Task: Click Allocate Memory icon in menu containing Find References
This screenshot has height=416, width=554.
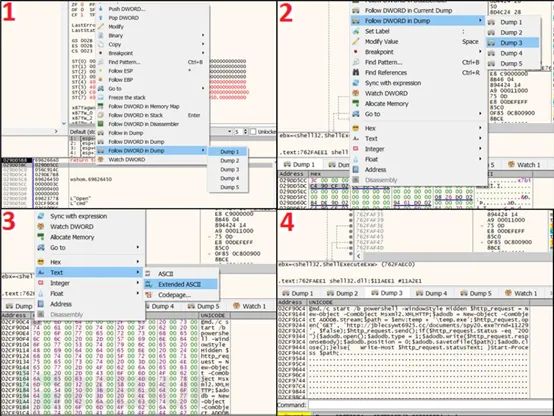Action: tap(356, 104)
